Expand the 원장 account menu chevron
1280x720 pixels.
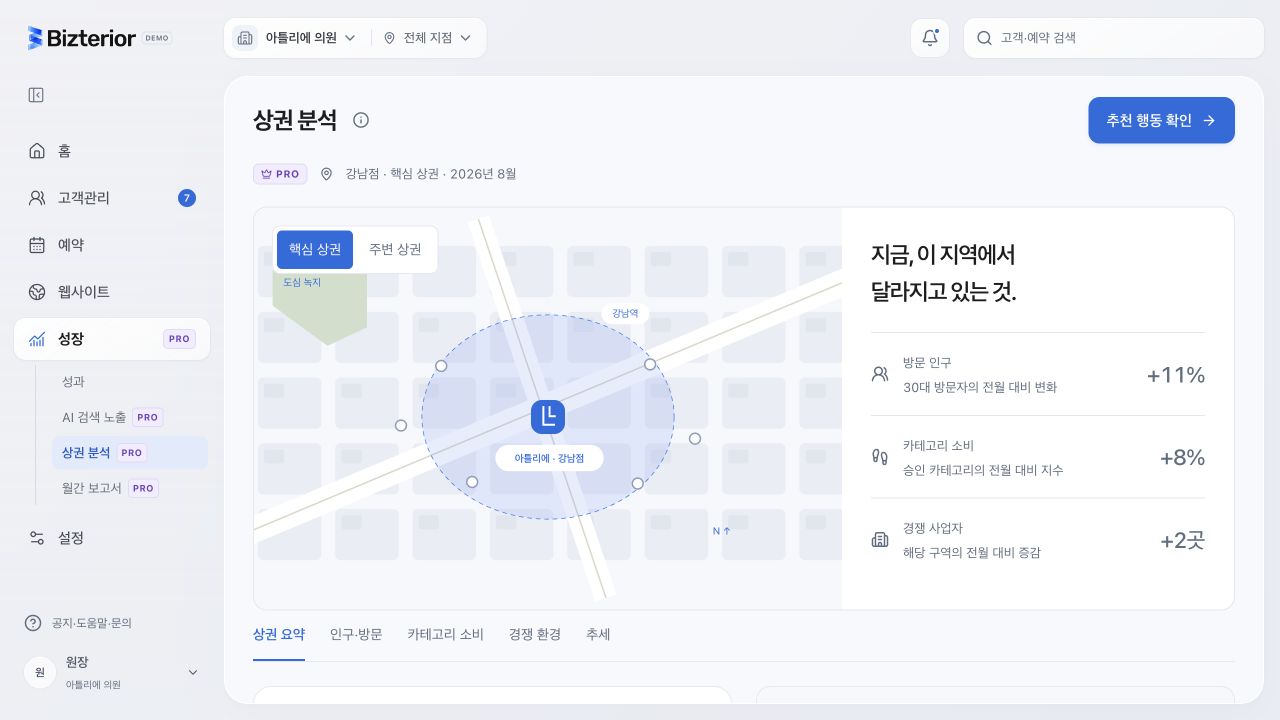click(193, 672)
